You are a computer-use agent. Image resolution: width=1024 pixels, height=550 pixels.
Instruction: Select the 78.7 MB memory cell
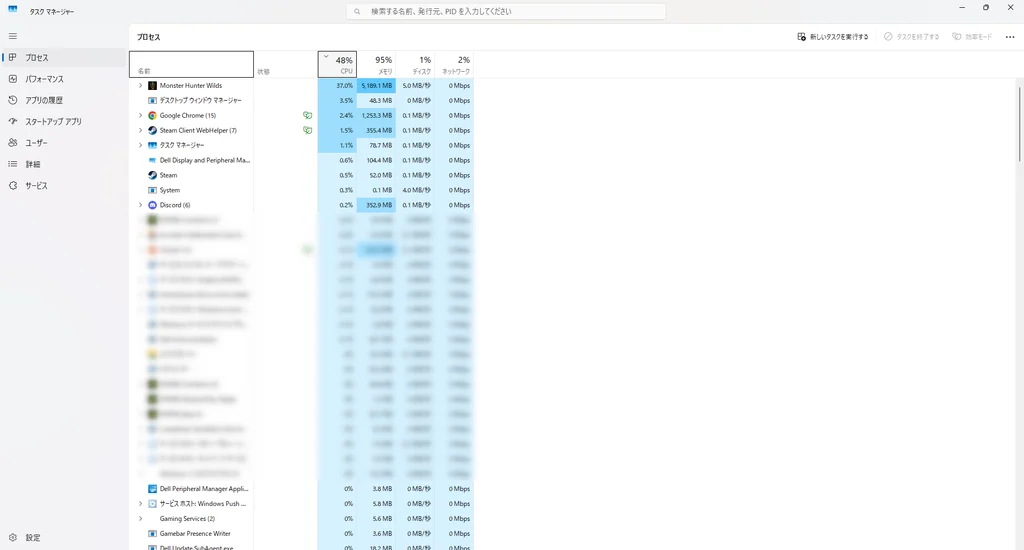[x=376, y=145]
